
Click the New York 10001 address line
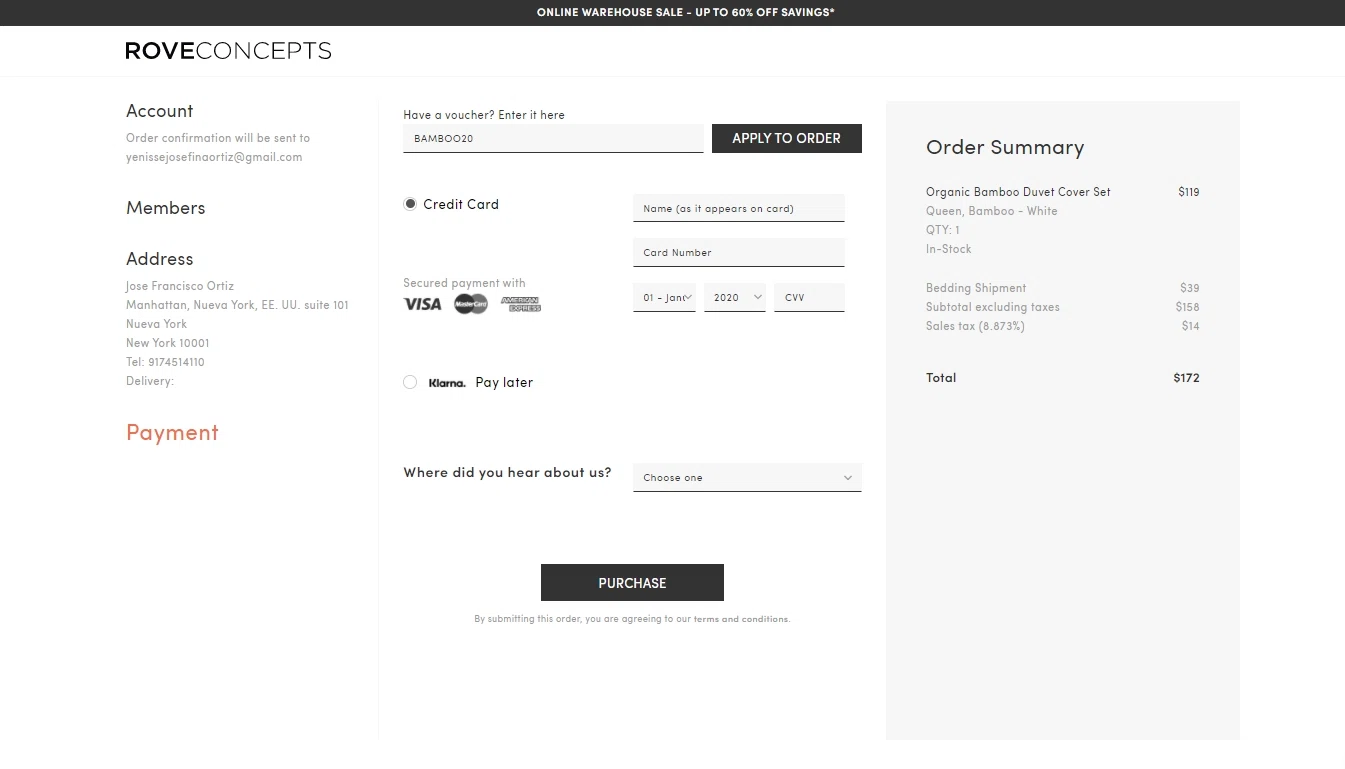point(168,343)
